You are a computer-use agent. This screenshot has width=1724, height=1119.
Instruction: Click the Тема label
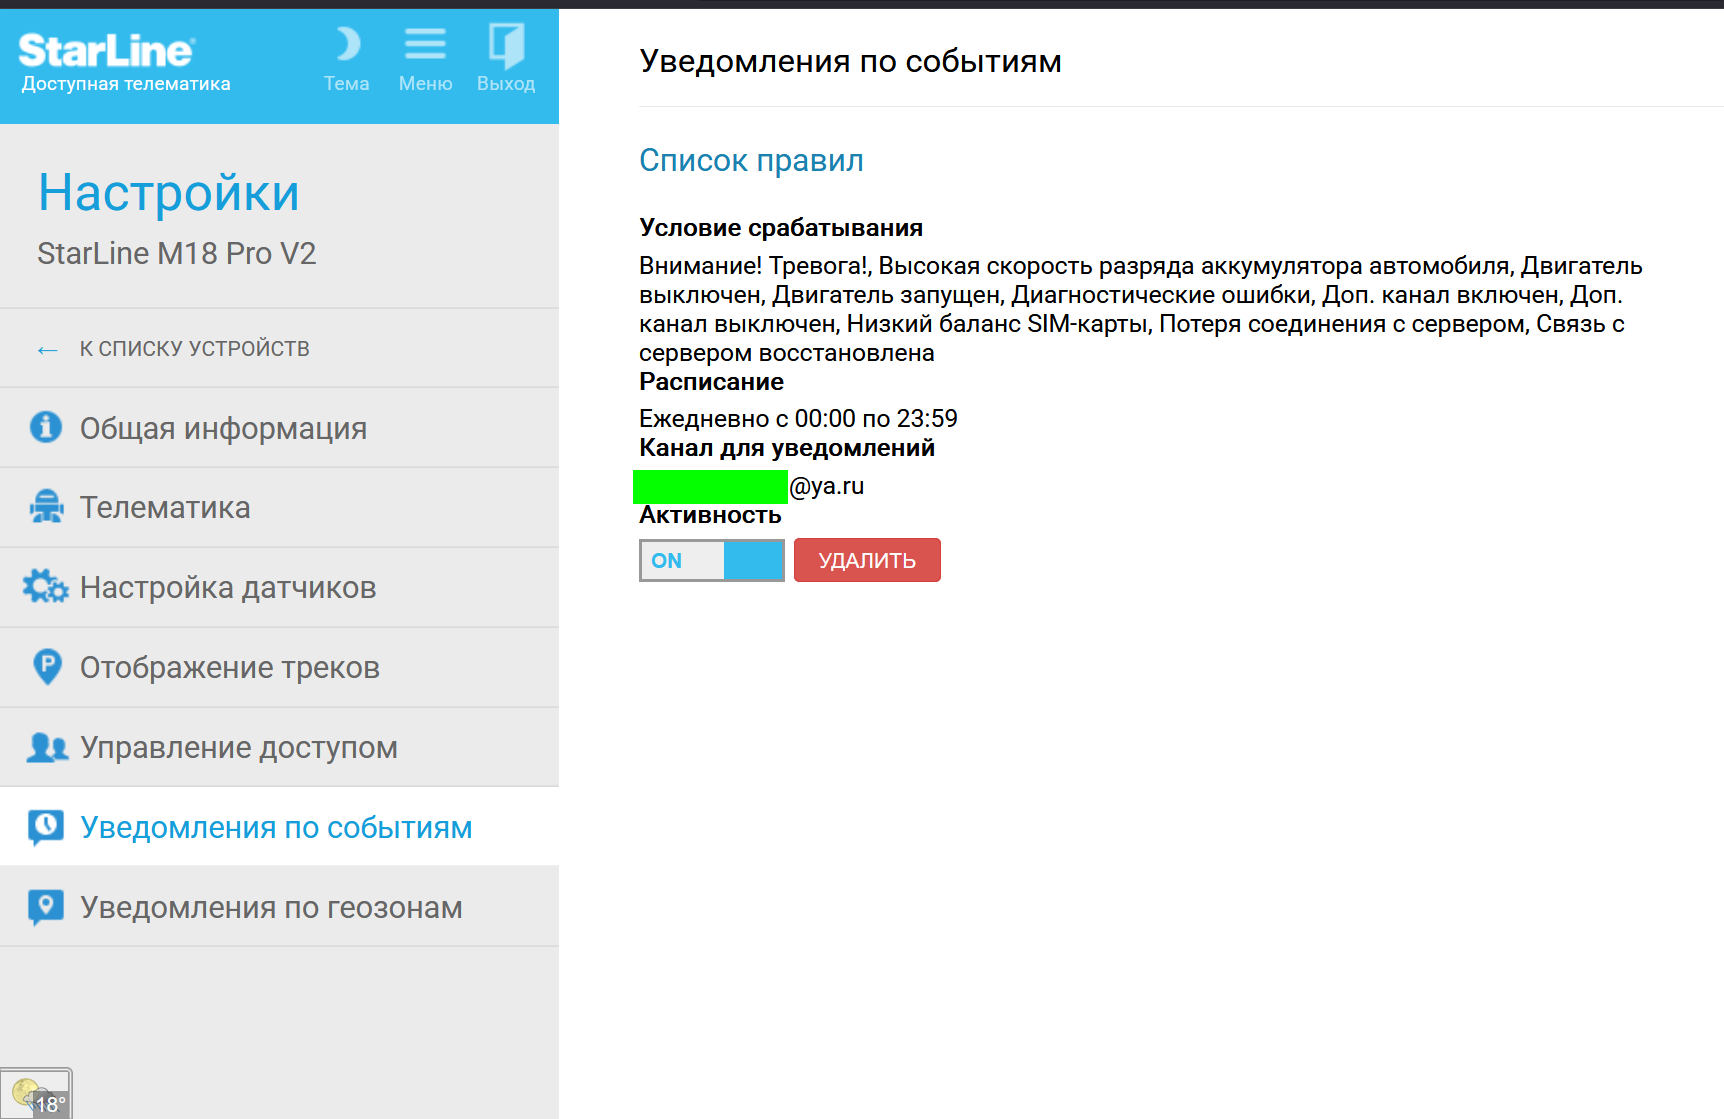click(x=346, y=84)
